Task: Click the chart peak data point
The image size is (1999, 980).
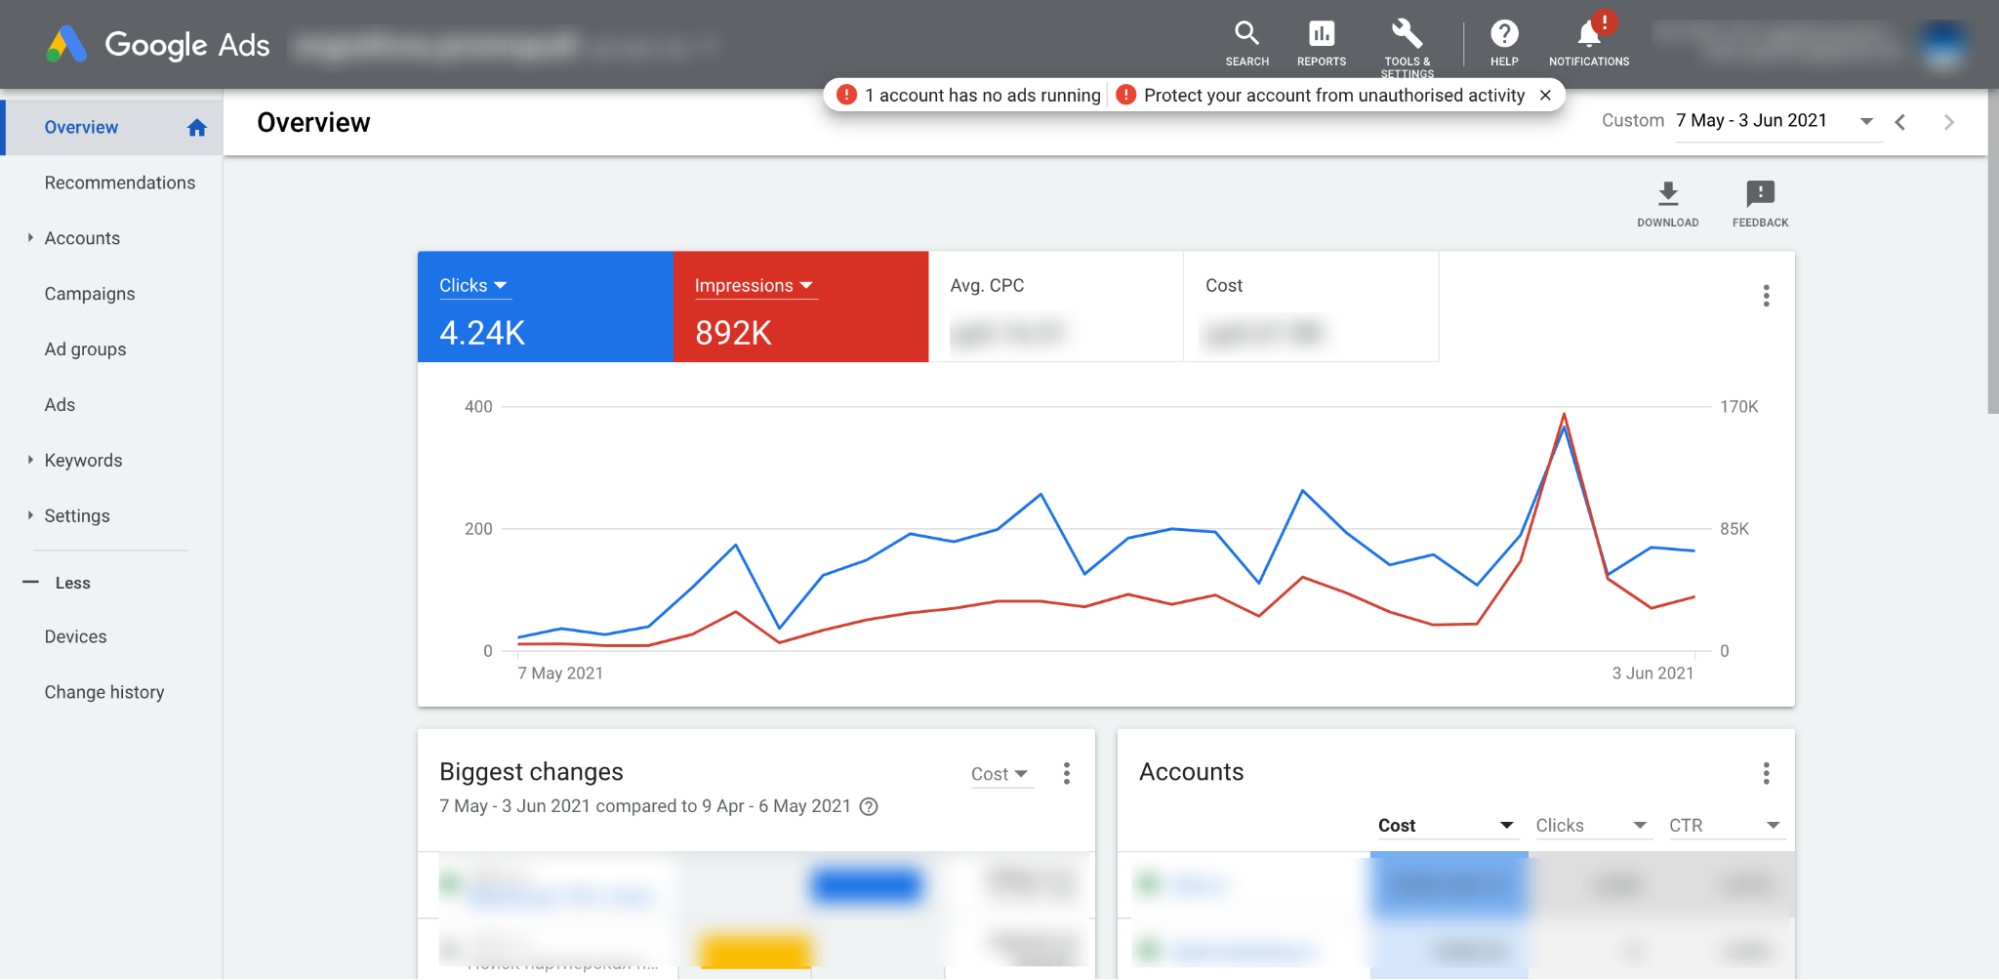Action: (1564, 414)
